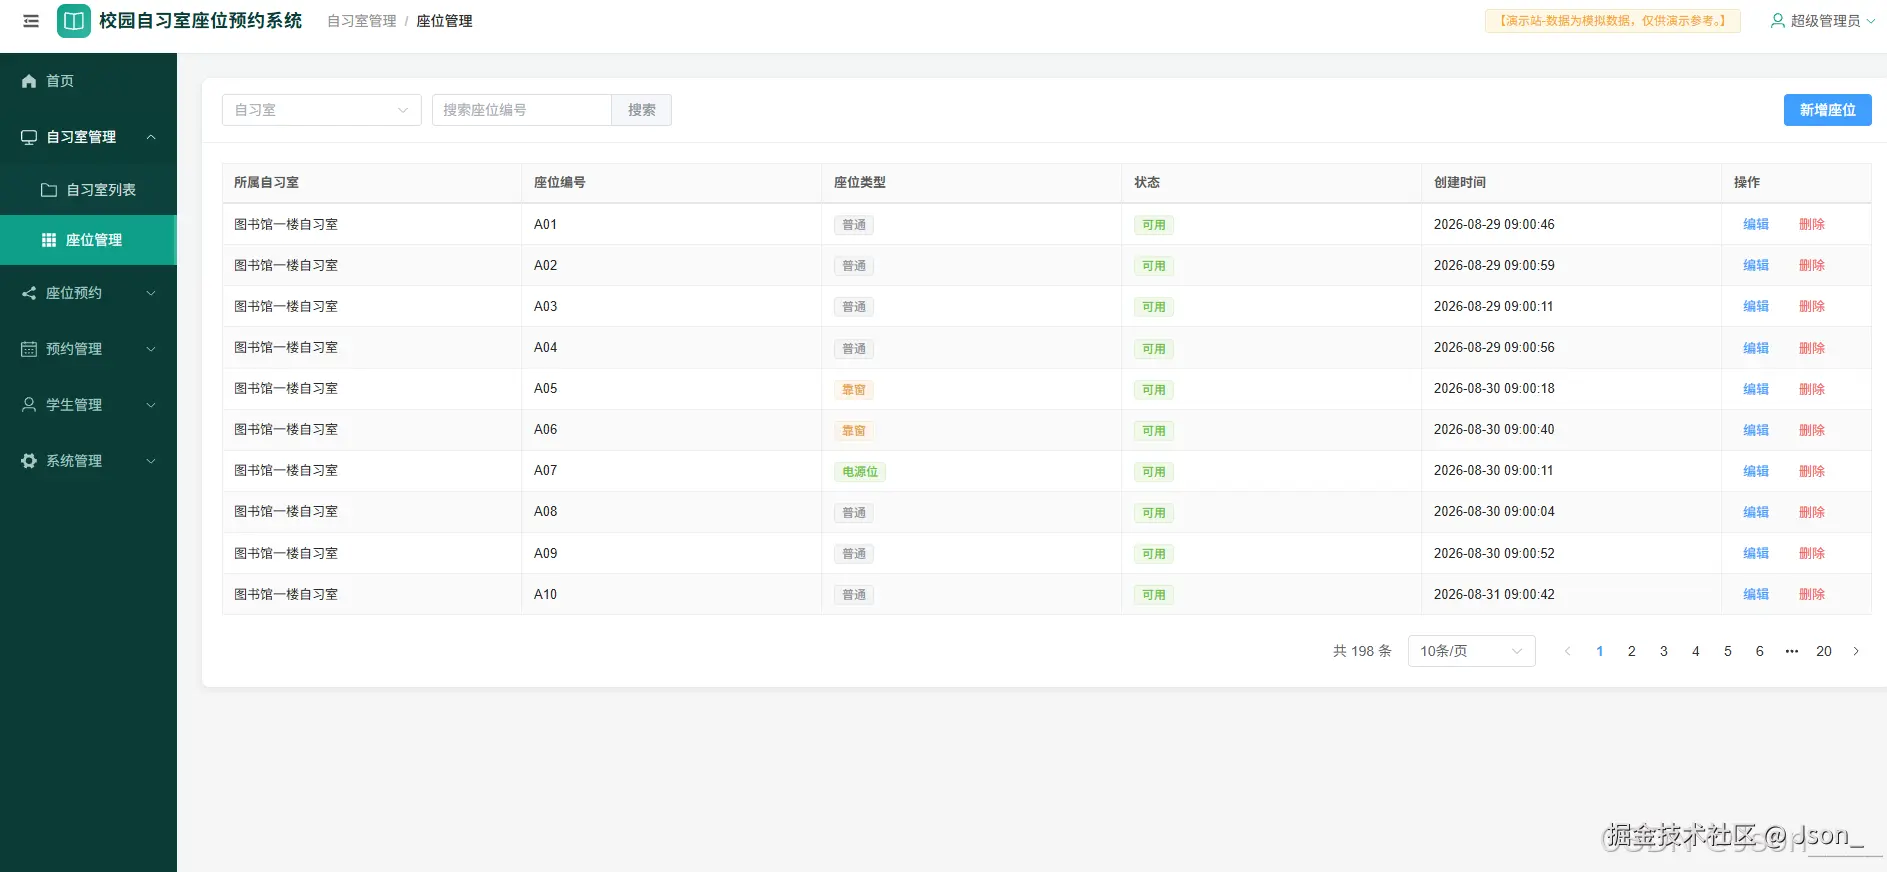Open the 10条/页 page size dropdown
The width and height of the screenshot is (1887, 872).
(x=1471, y=651)
